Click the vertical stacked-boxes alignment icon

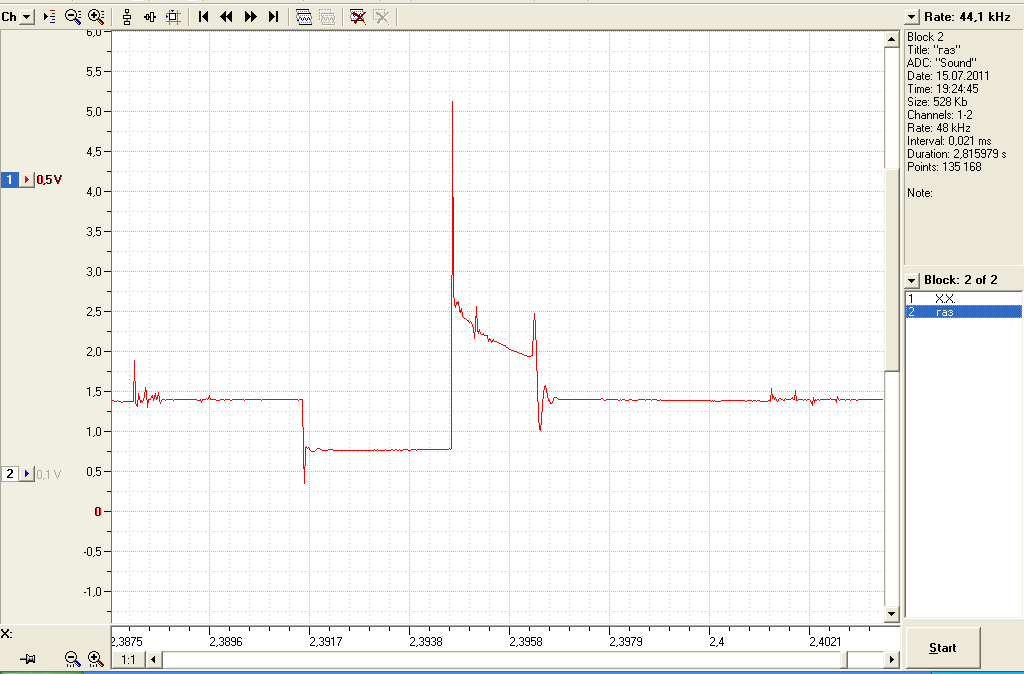pos(127,17)
